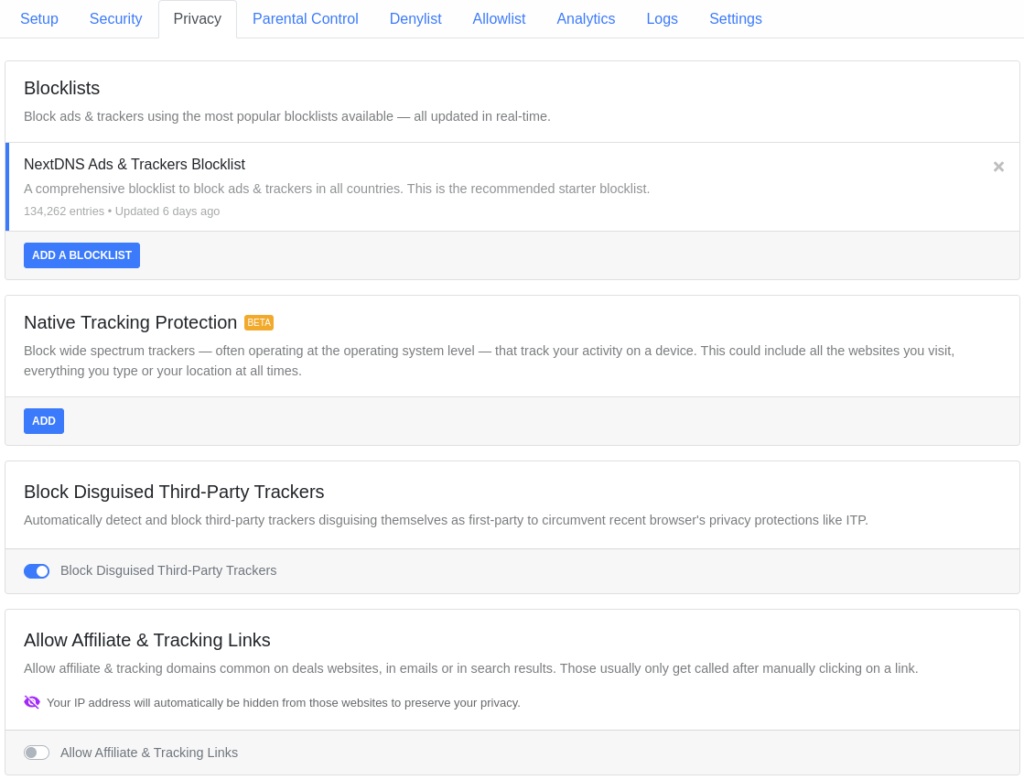Navigate to the Settings tab
Viewport: 1024px width, 780px height.
[735, 19]
